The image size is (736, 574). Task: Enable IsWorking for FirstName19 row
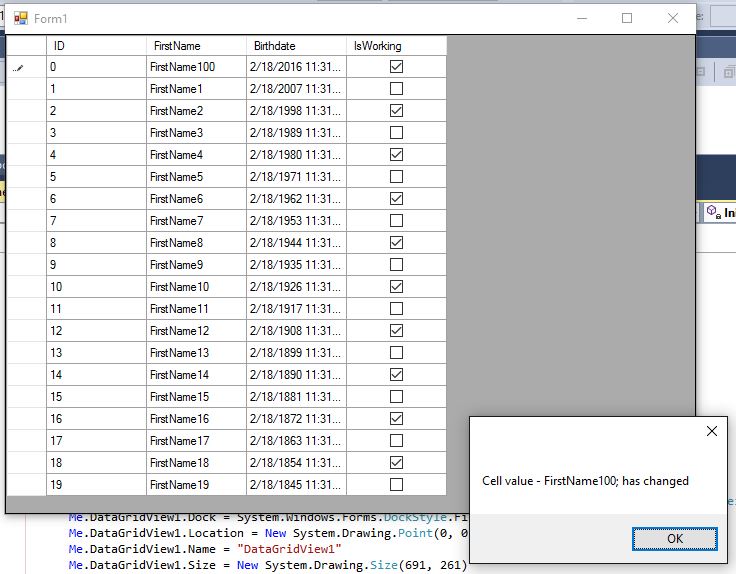[x=396, y=485]
